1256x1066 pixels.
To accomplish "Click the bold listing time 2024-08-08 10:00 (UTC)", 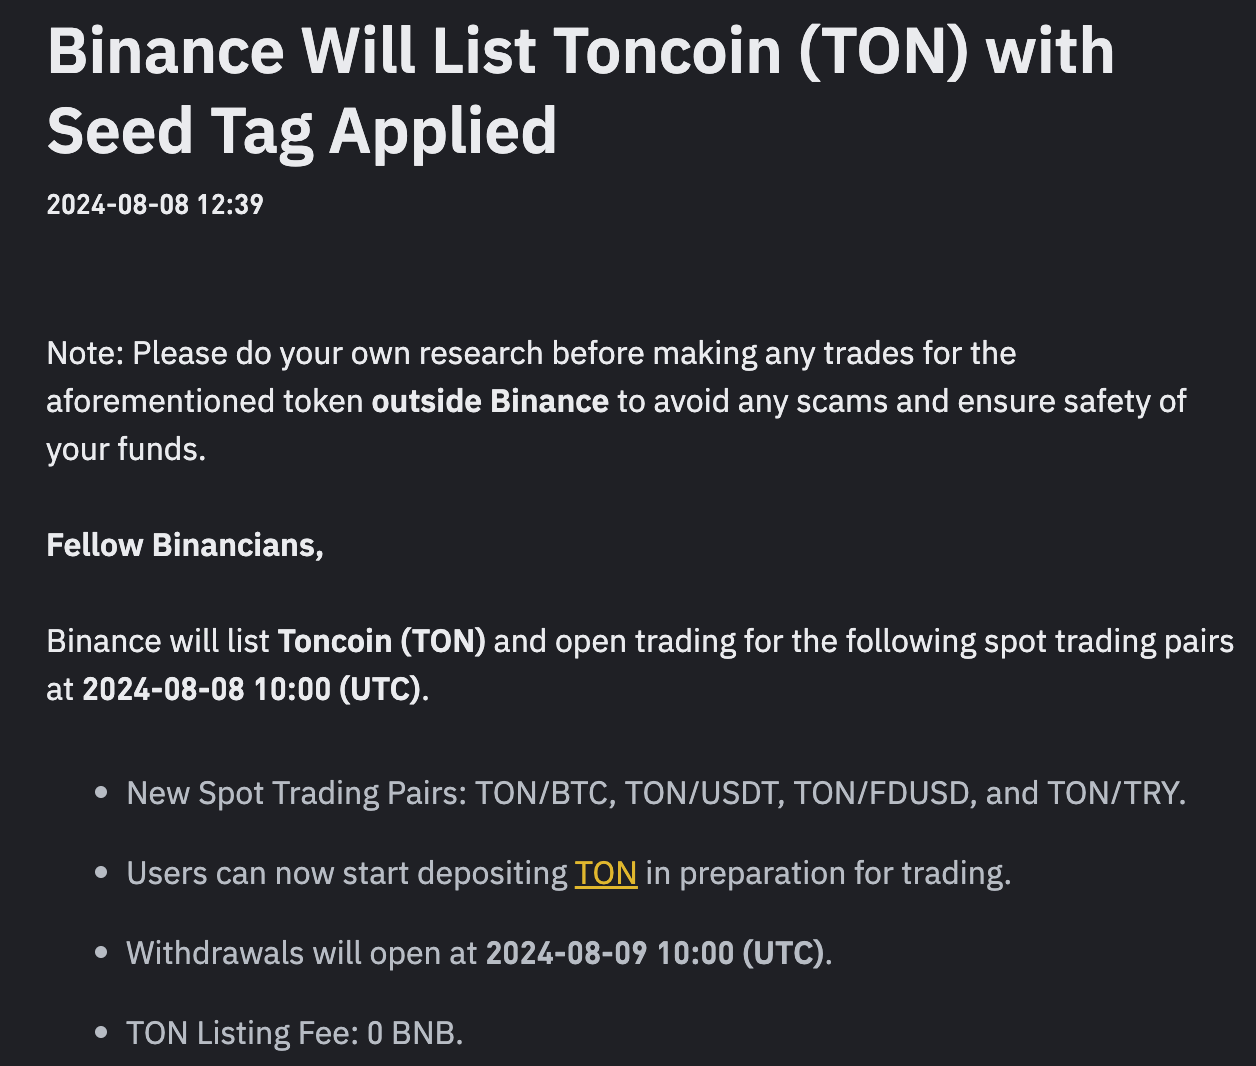I will coord(252,689).
